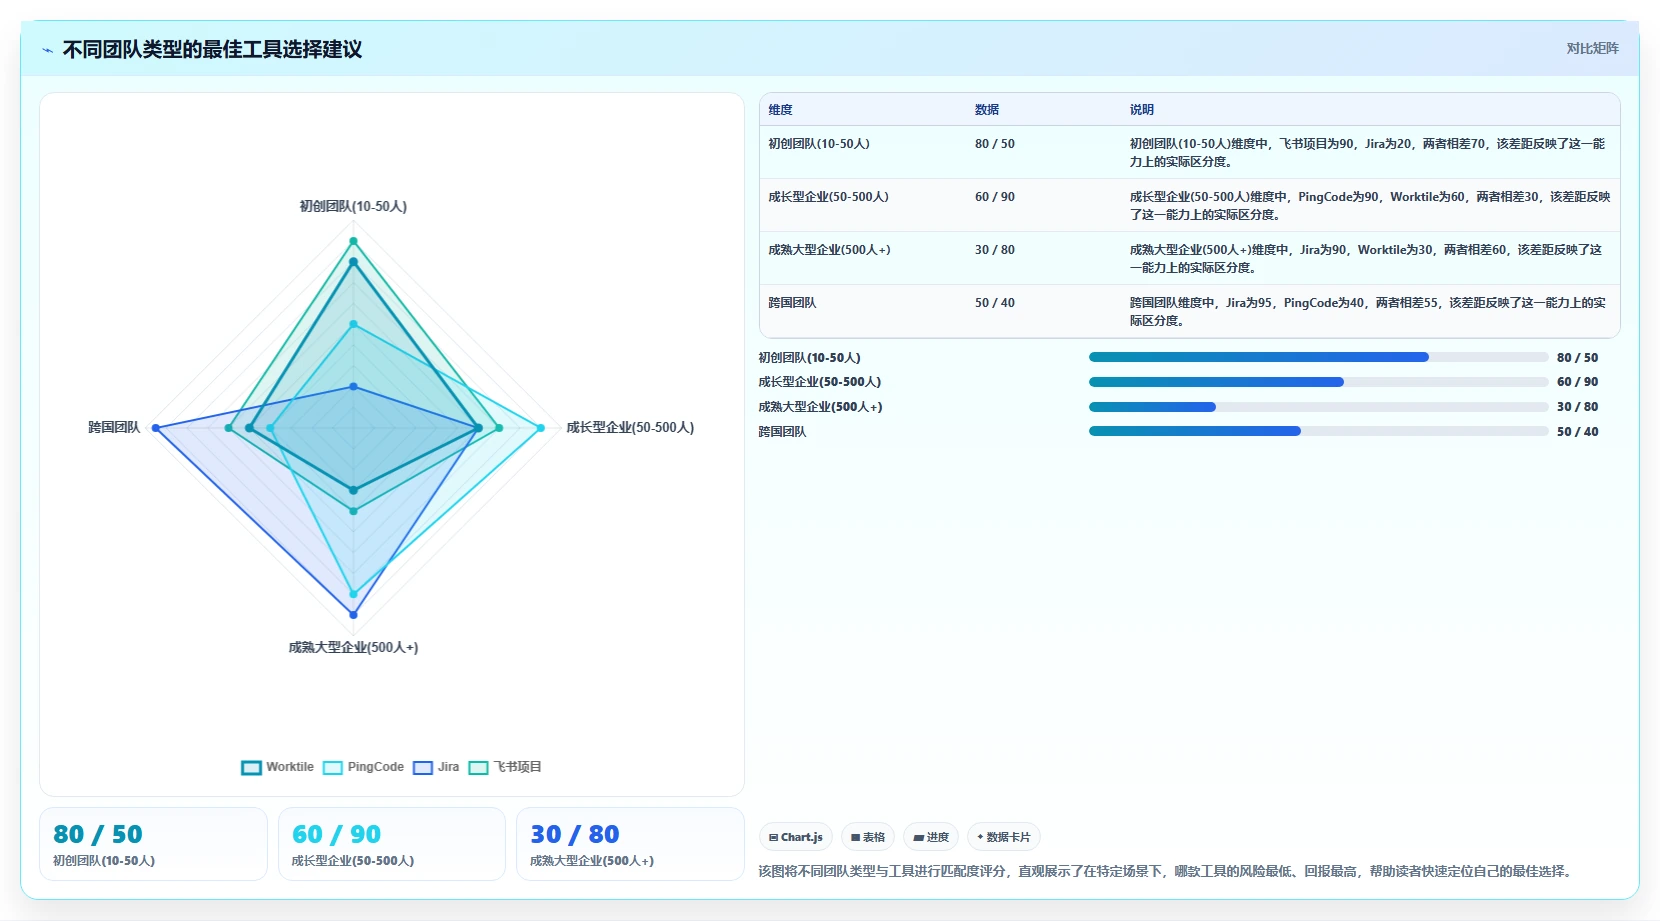Screen dimensions: 1660x921
Task: Click table cell value 60 / 90
Action: [x=995, y=197]
